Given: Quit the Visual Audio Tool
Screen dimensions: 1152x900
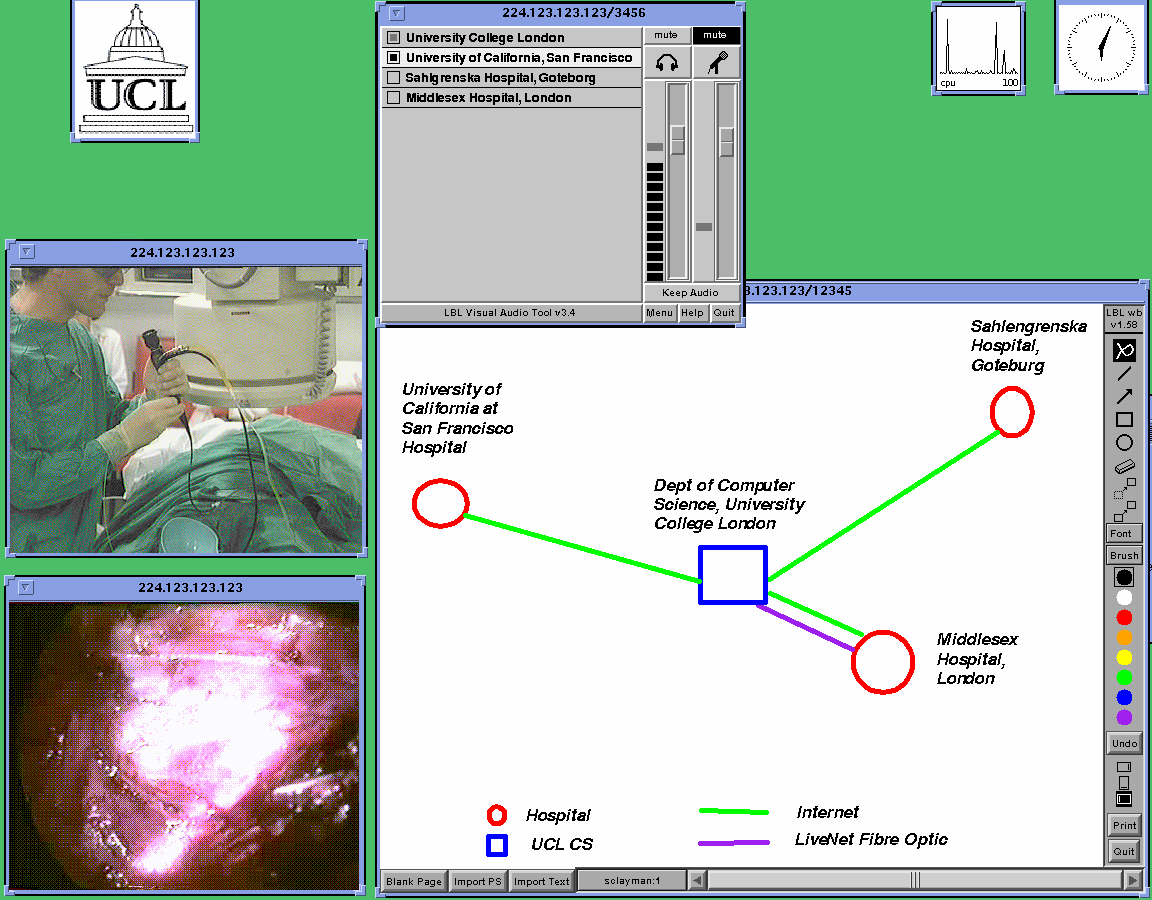Looking at the screenshot, I should pos(724,312).
